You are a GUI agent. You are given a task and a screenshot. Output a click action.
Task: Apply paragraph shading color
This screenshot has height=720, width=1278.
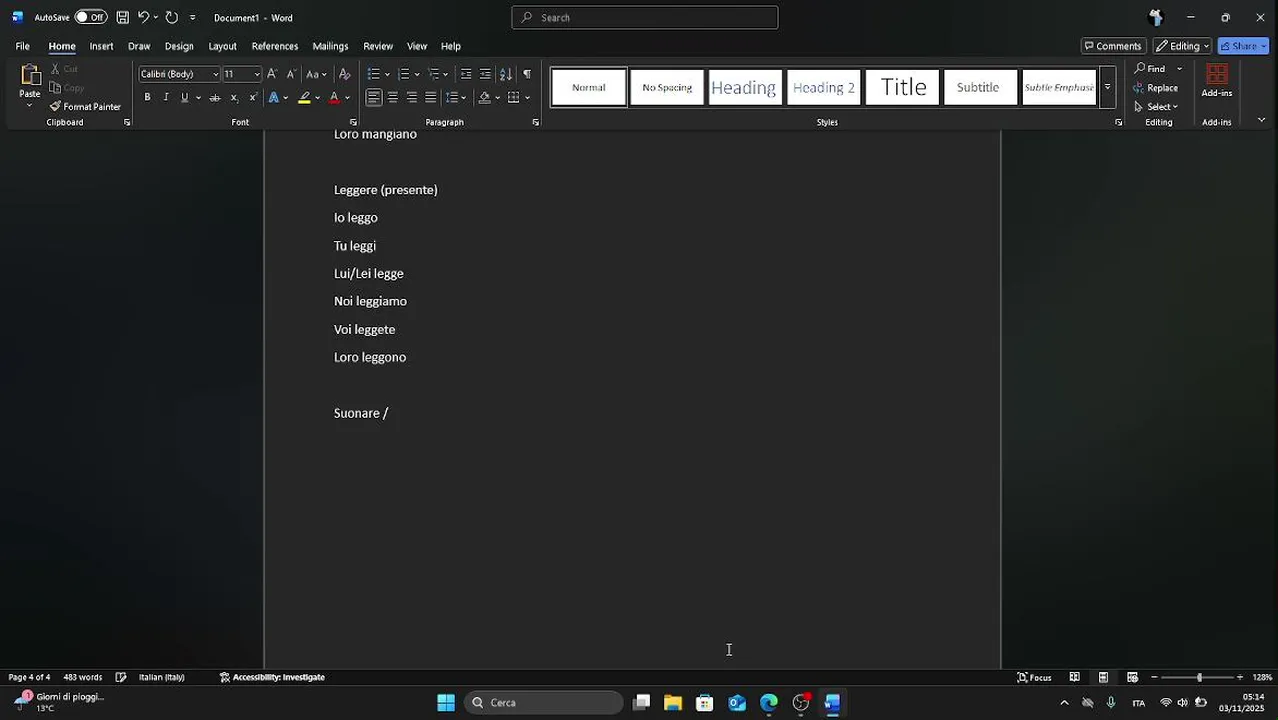(484, 98)
